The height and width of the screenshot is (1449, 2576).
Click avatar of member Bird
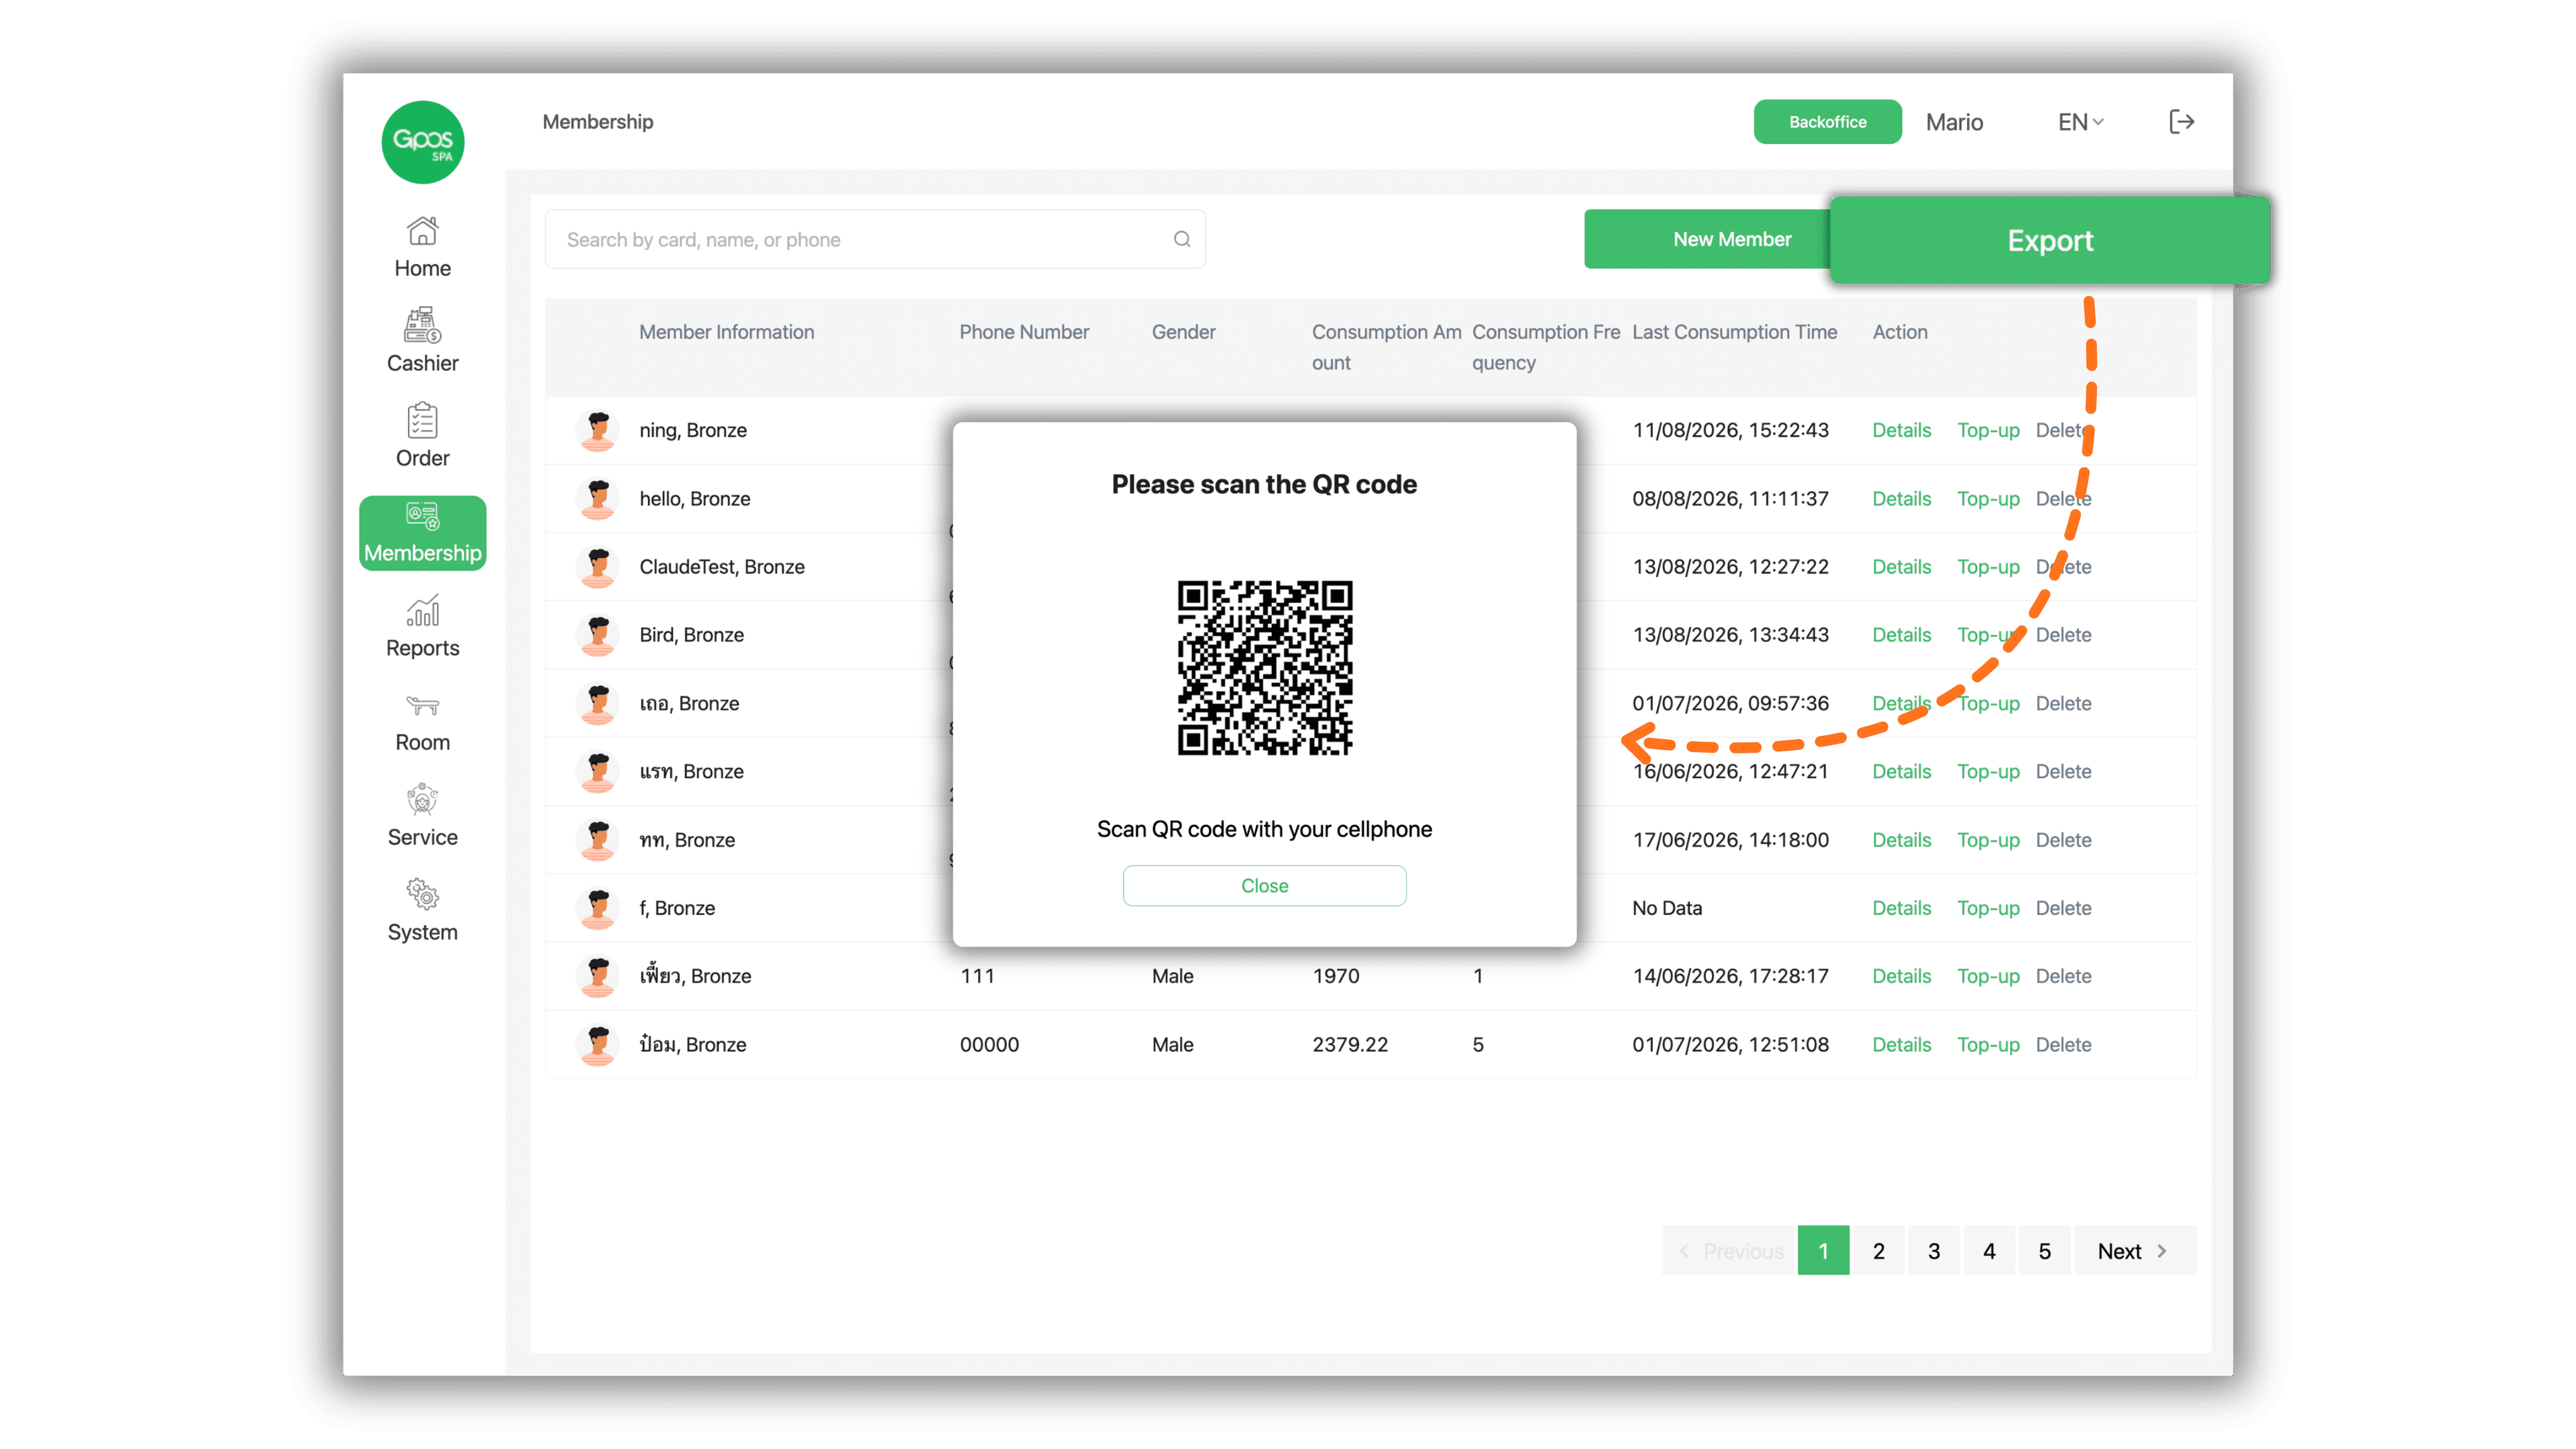pyautogui.click(x=598, y=635)
